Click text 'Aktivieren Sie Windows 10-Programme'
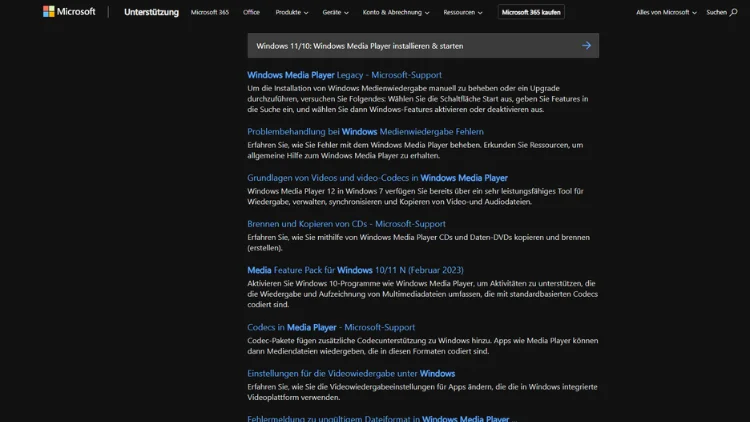Viewport: 750px width, 422px height. pyautogui.click(x=422, y=294)
